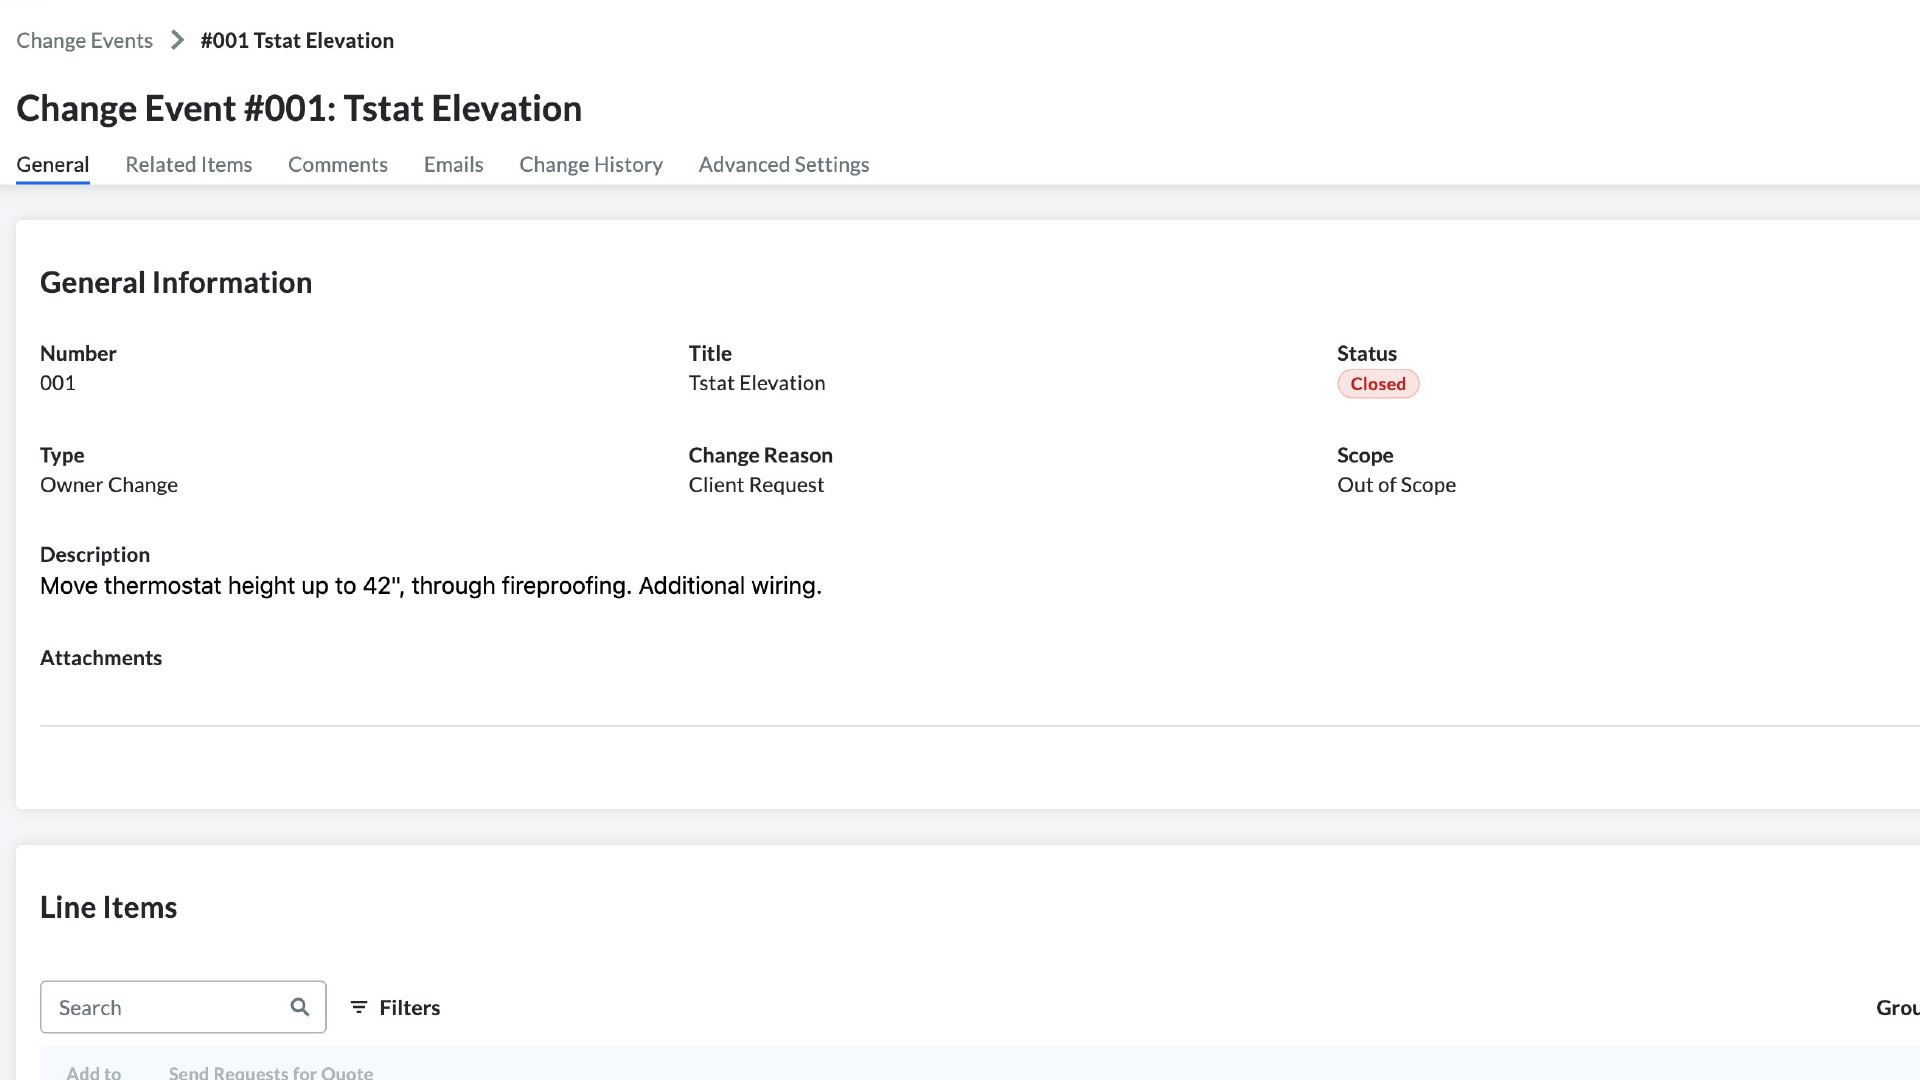Viewport: 1920px width, 1080px height.
Task: Click the Change Event #001 page heading
Action: pos(298,108)
